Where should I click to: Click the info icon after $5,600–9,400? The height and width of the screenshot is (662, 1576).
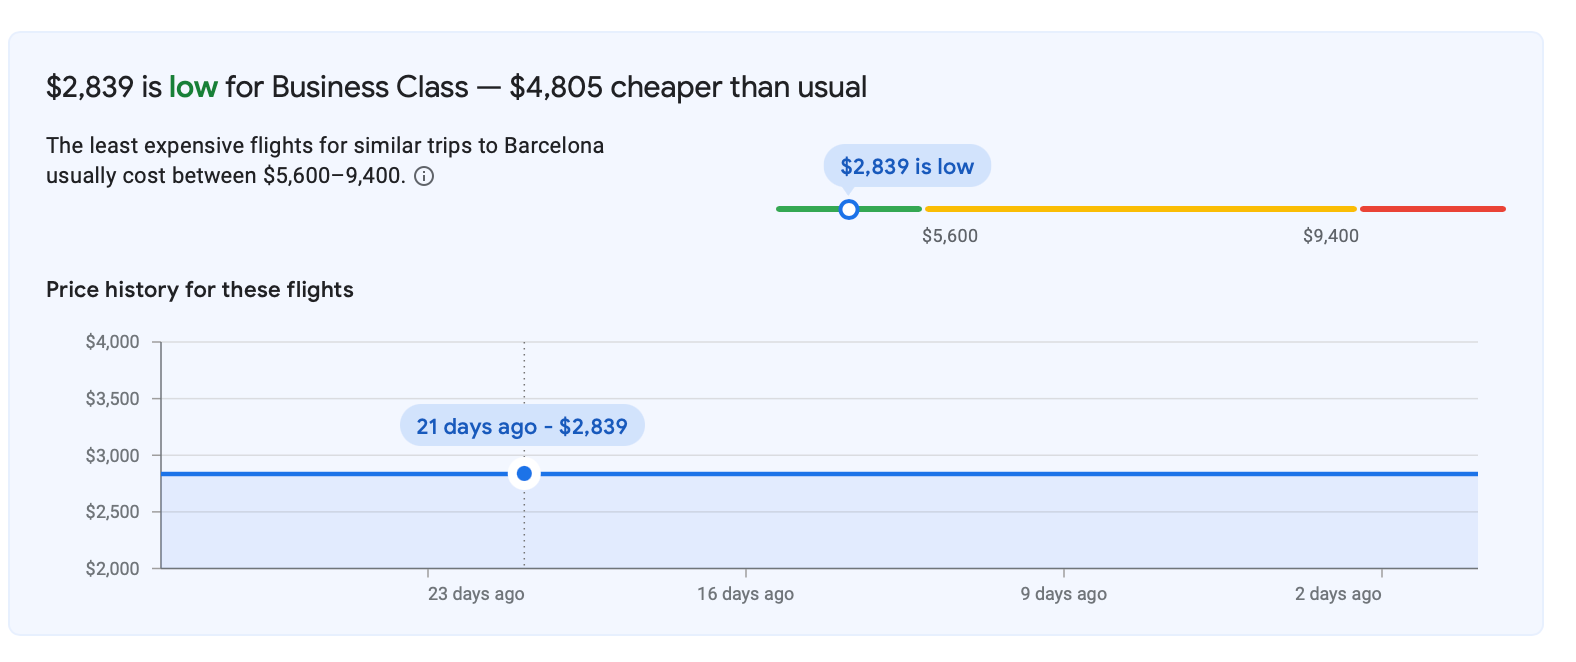coord(424,177)
